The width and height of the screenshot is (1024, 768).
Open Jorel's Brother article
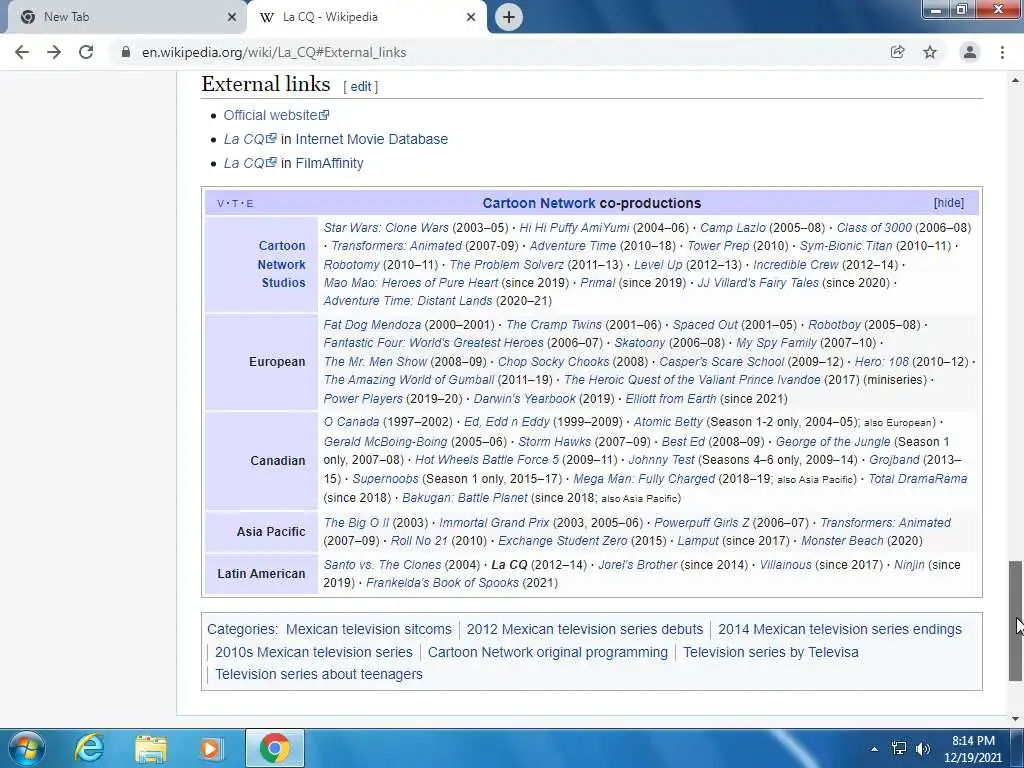(637, 565)
